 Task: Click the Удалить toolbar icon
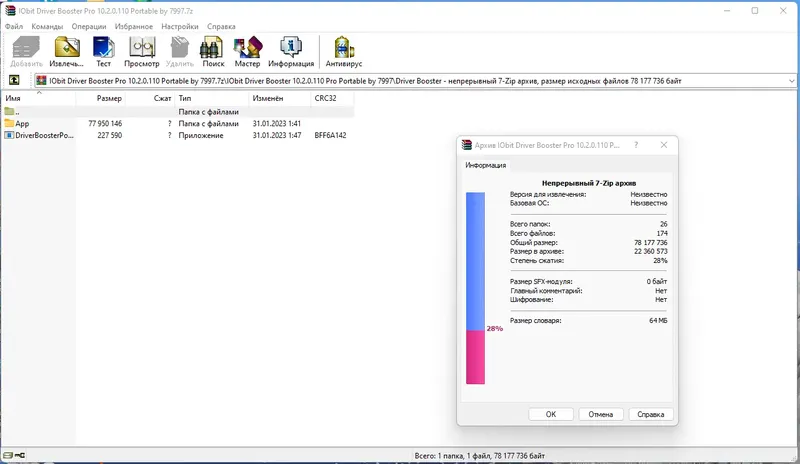click(180, 47)
